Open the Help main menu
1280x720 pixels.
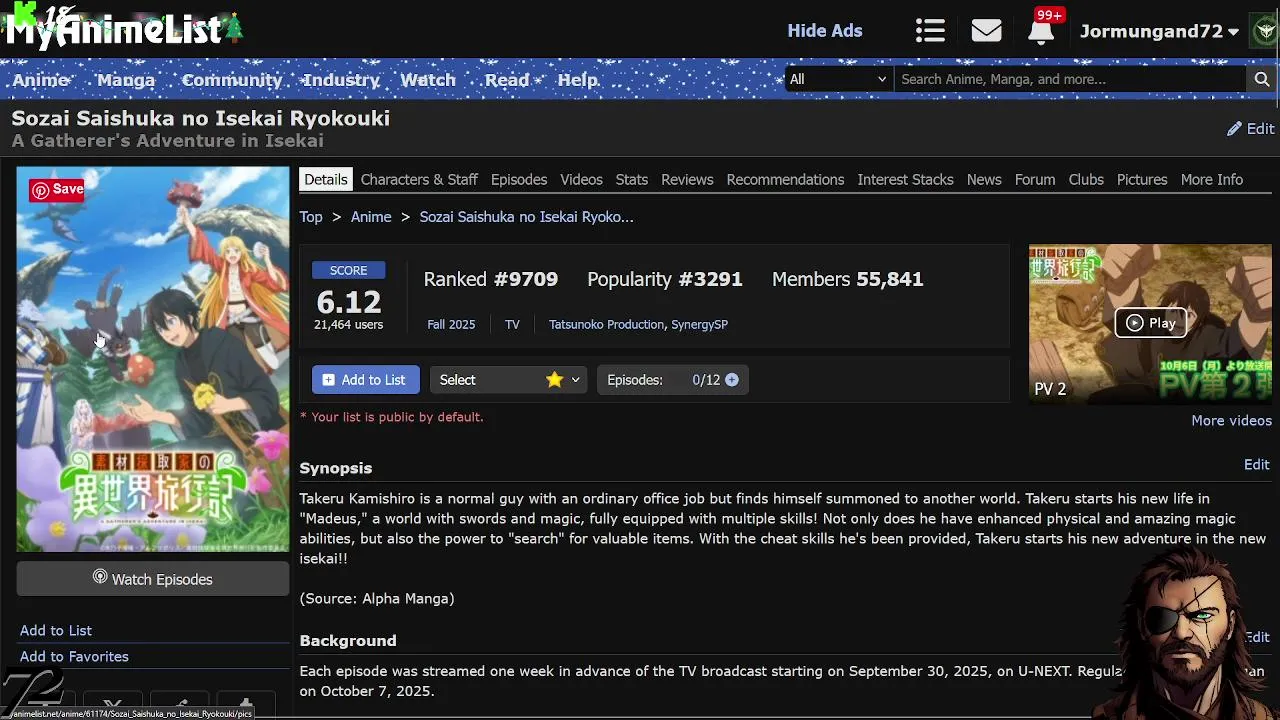(578, 80)
